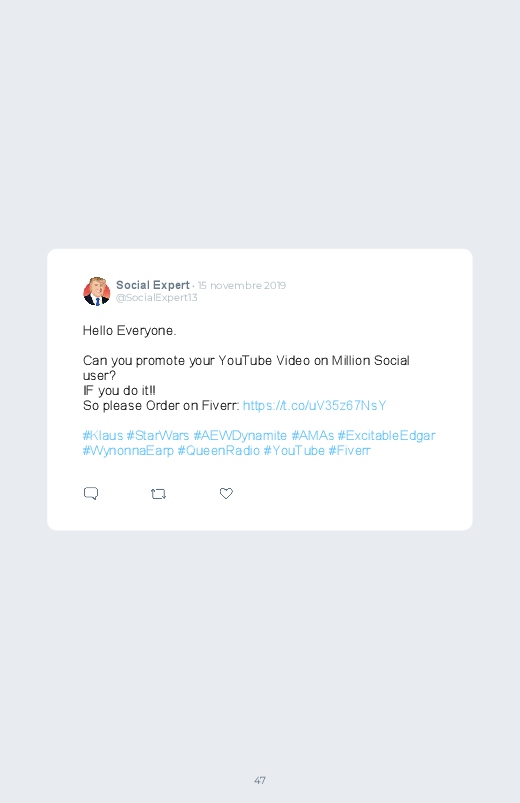
Task: Click the retweet arrows icon
Action: click(158, 494)
